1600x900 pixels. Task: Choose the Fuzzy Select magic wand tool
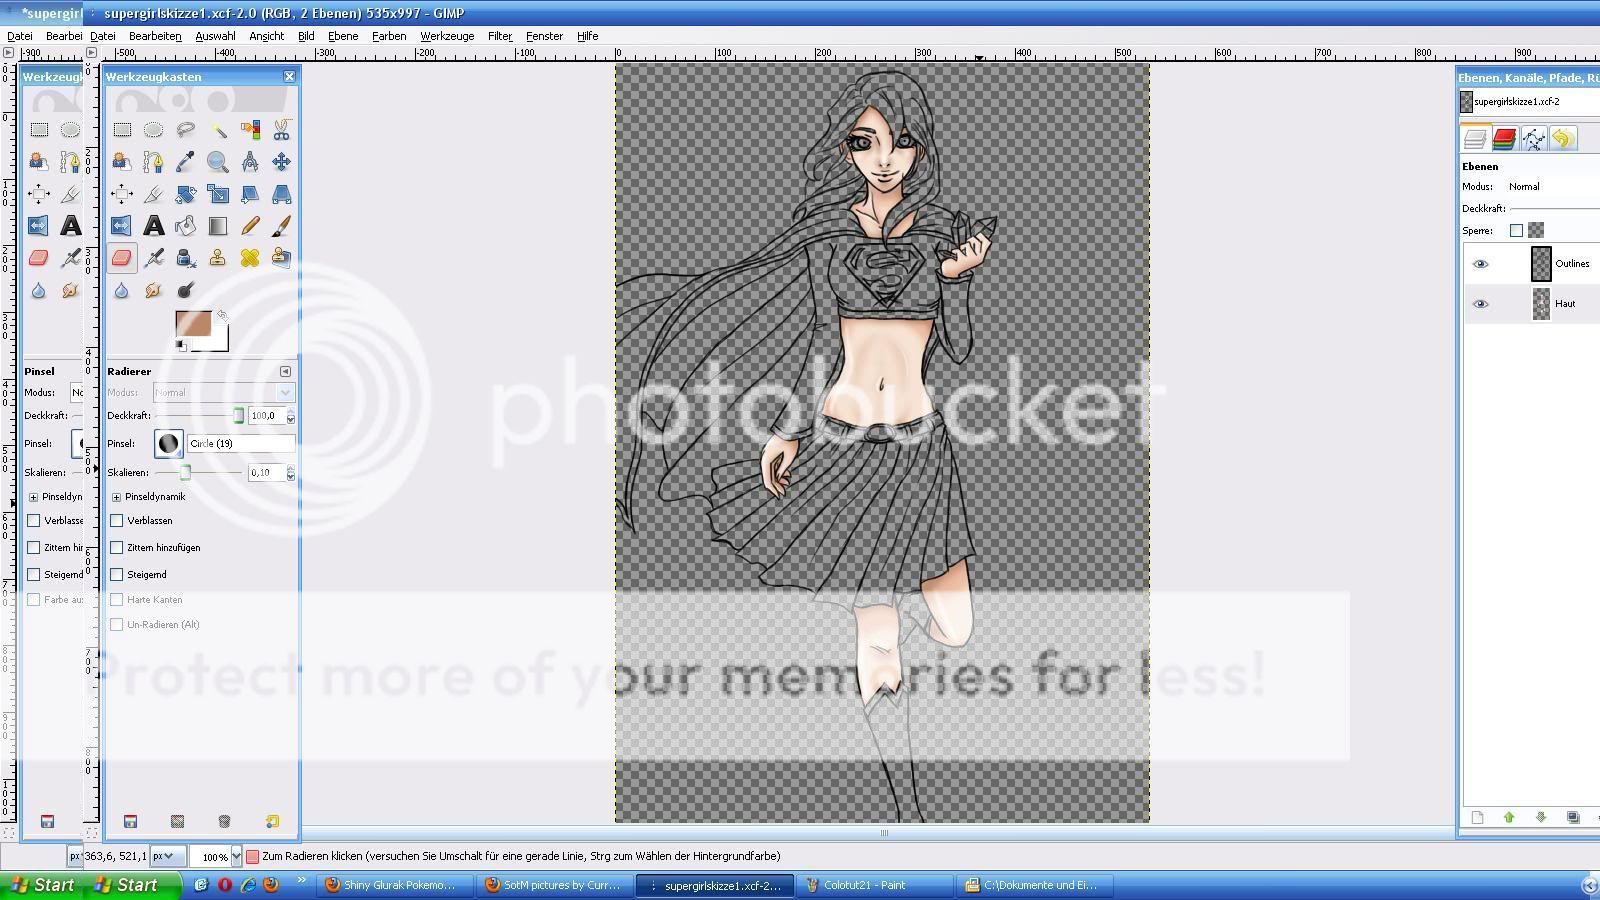point(217,130)
